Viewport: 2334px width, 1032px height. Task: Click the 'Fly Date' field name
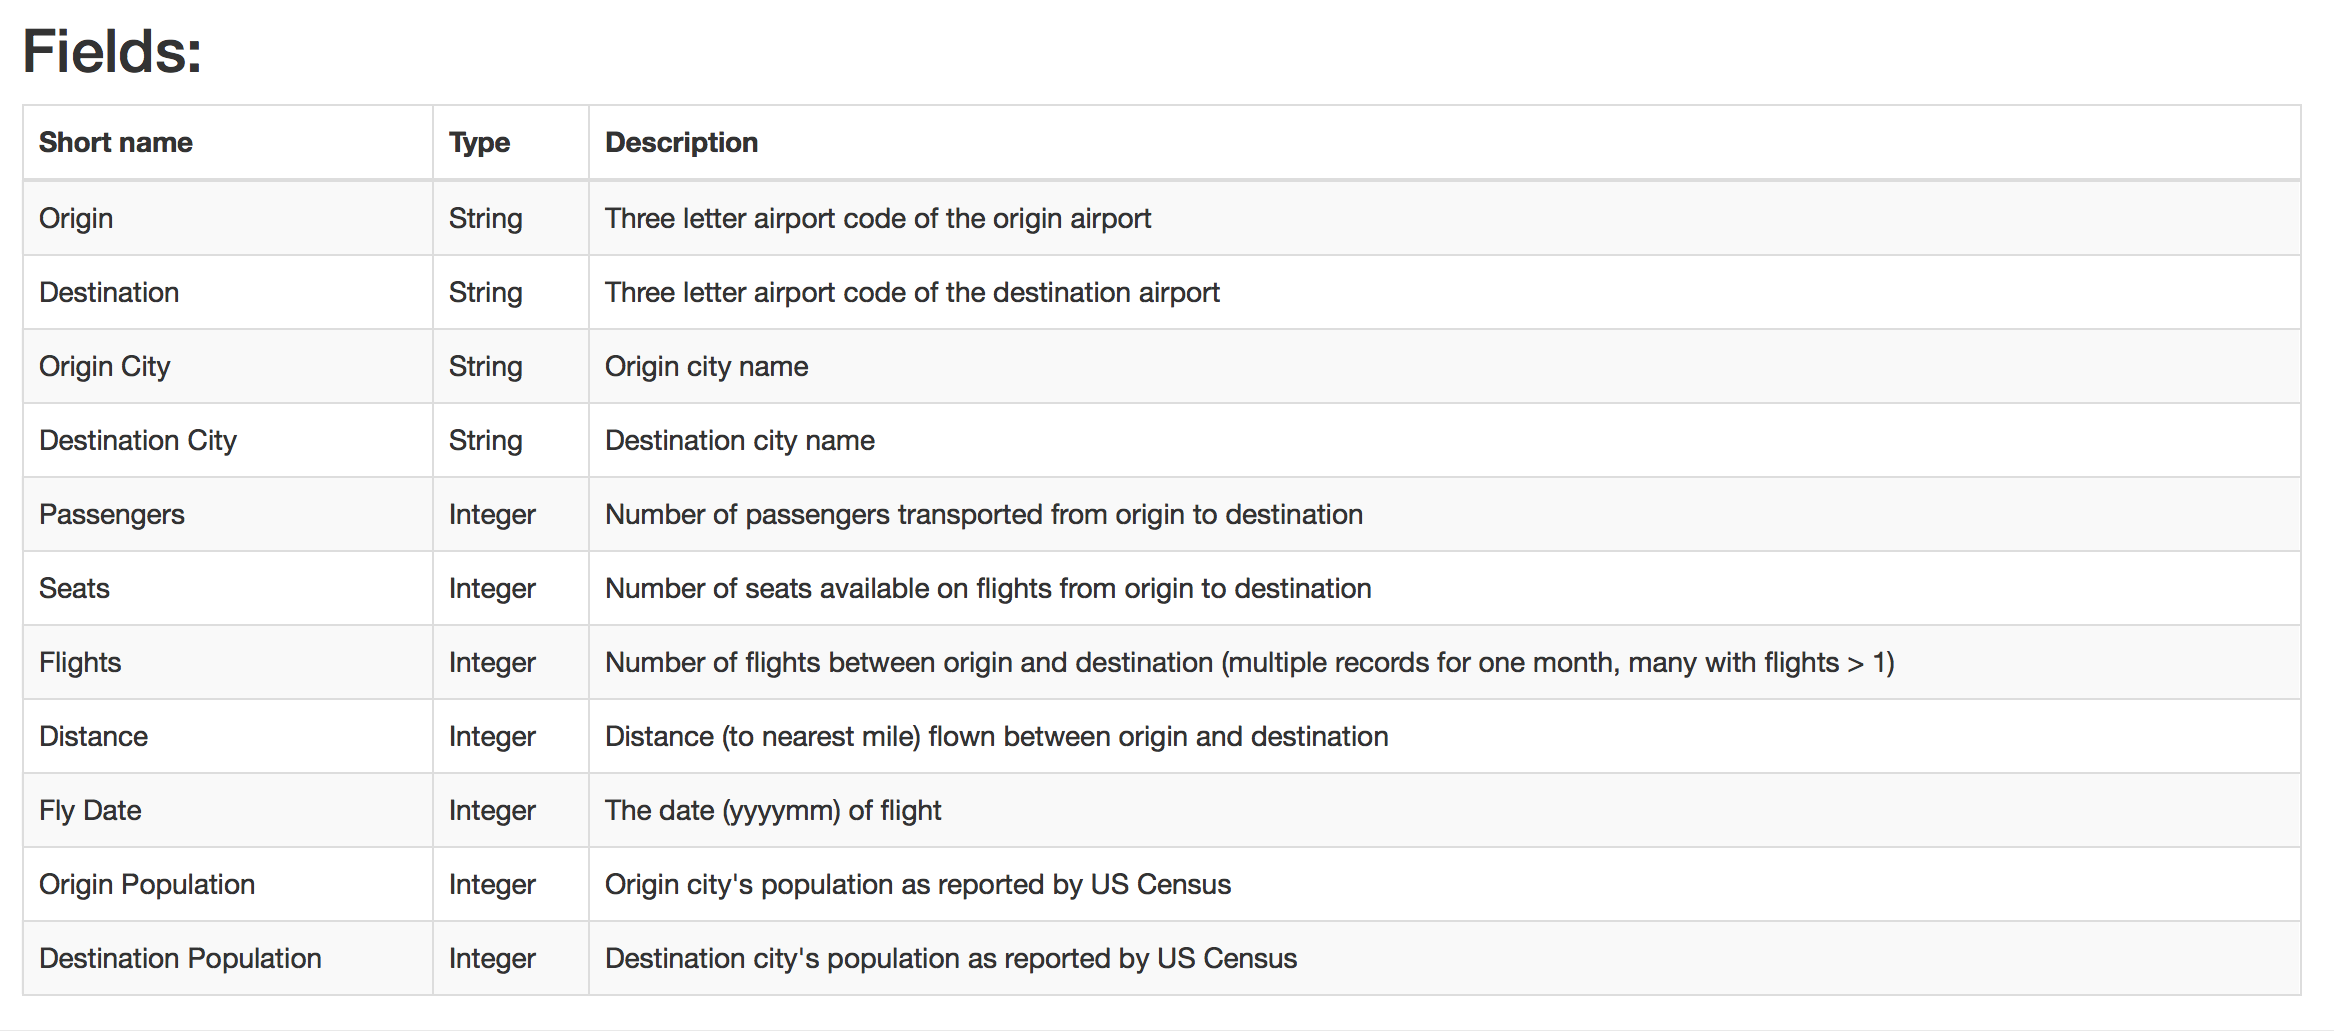tap(90, 810)
